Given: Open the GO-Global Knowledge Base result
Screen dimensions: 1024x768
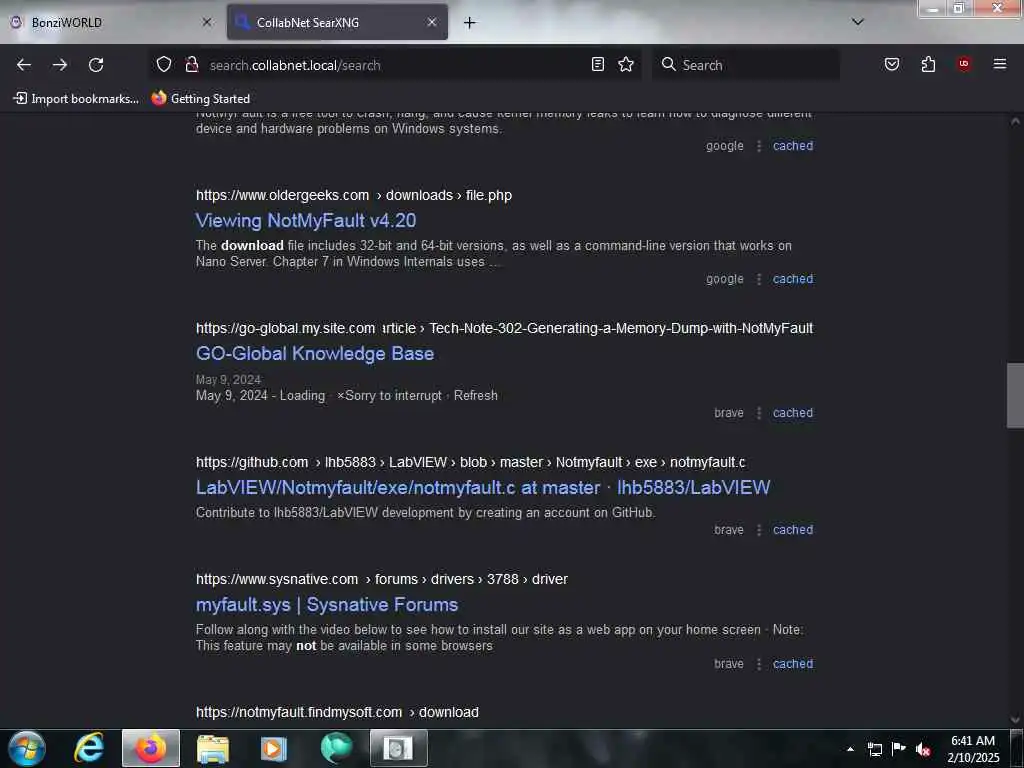Looking at the screenshot, I should (x=315, y=354).
